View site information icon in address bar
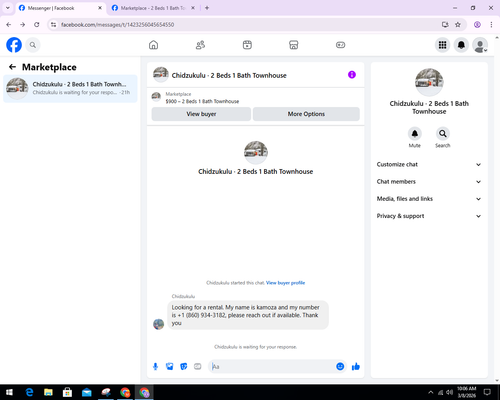 [53, 25]
